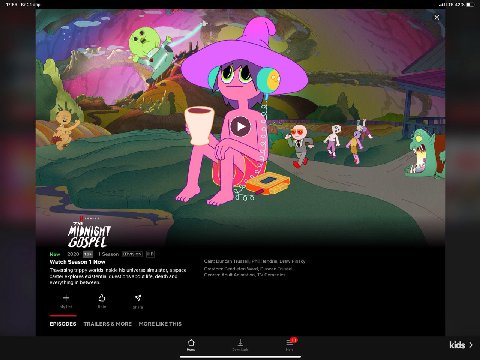Go to Home in the bottom bar
The width and height of the screenshot is (480, 360).
[x=191, y=345]
